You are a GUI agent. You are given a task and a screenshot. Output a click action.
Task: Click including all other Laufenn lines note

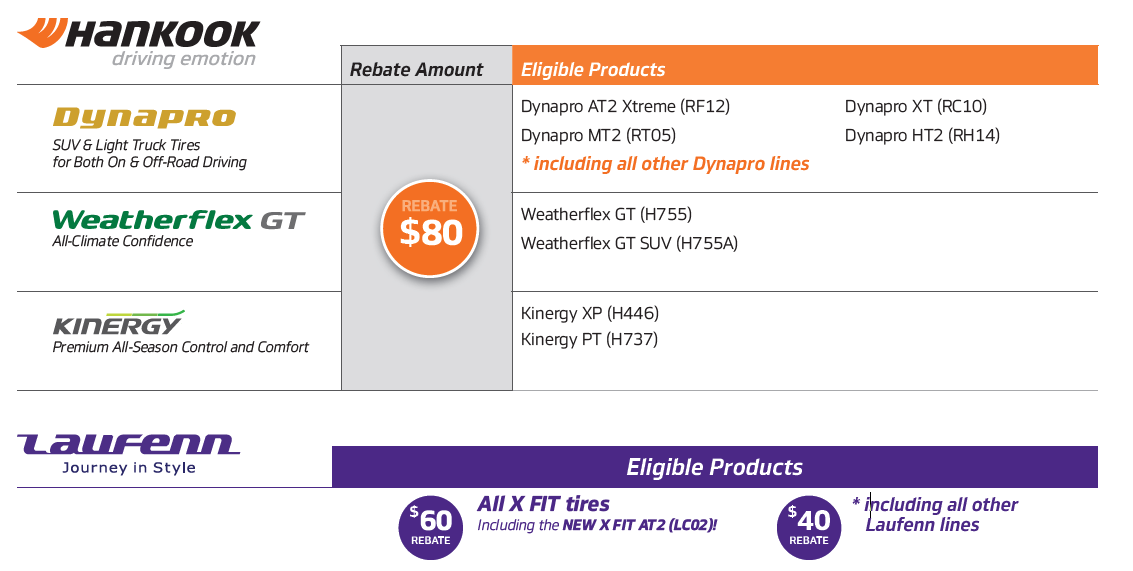[x=935, y=515]
